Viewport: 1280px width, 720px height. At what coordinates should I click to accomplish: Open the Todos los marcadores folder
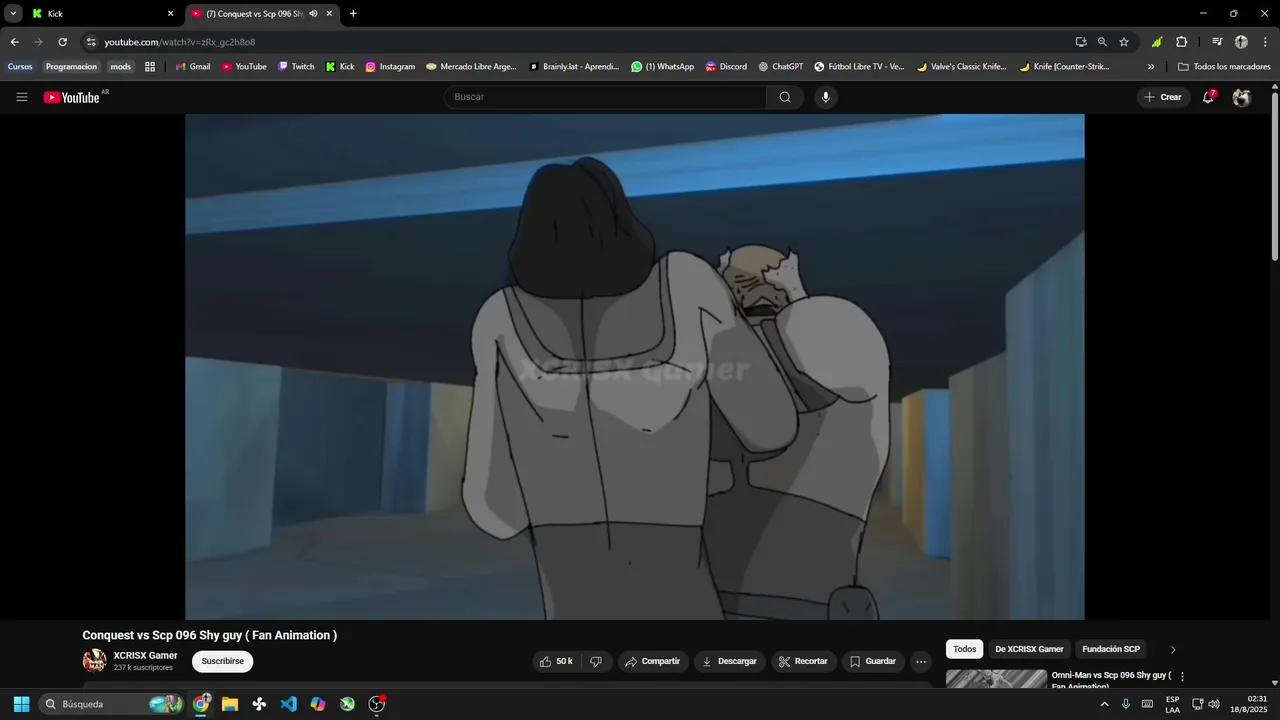tap(1224, 67)
